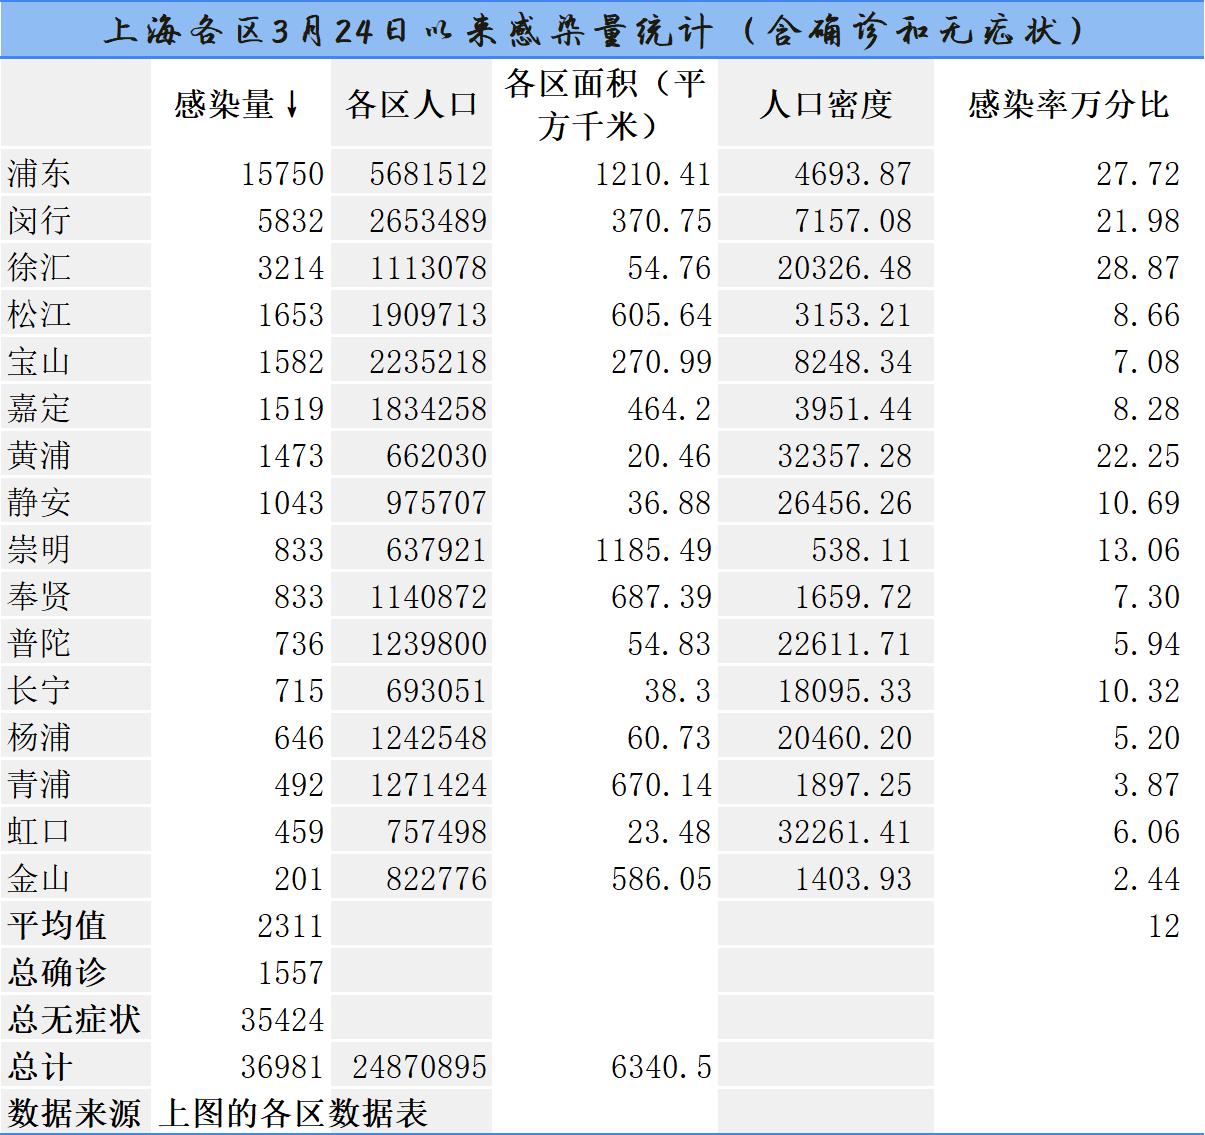The image size is (1205, 1135).
Task: Select the 平均值 row label
Action: click(x=56, y=926)
